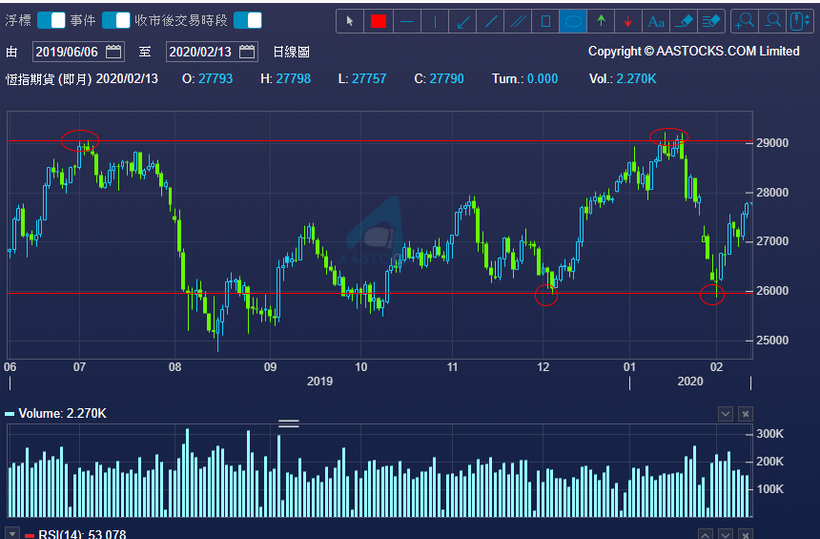The image size is (820, 539).
Task: Add a green up arrow marker
Action: pyautogui.click(x=601, y=21)
